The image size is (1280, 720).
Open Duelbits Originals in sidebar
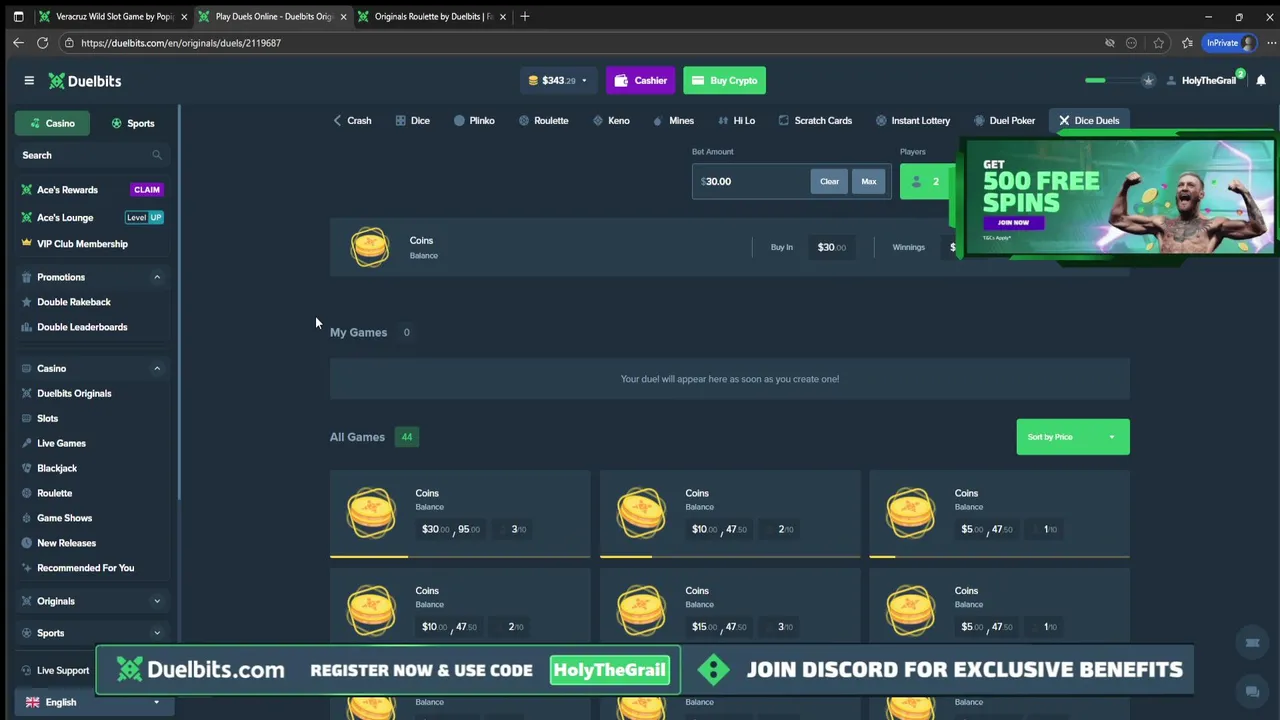[x=74, y=393]
